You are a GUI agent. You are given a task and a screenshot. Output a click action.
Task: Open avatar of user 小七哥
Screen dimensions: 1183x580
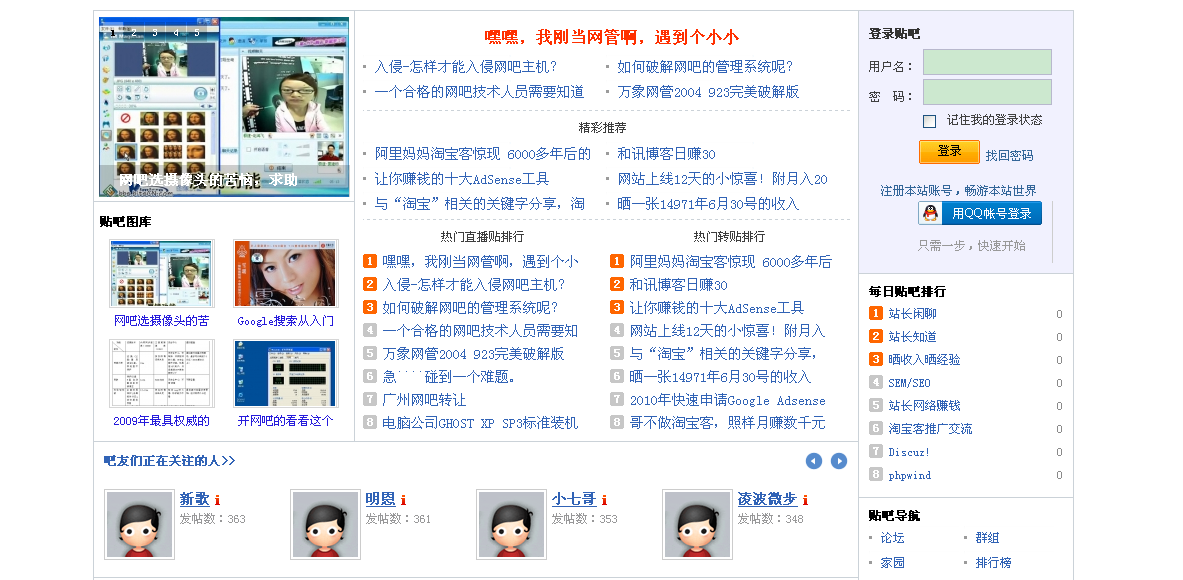click(512, 525)
